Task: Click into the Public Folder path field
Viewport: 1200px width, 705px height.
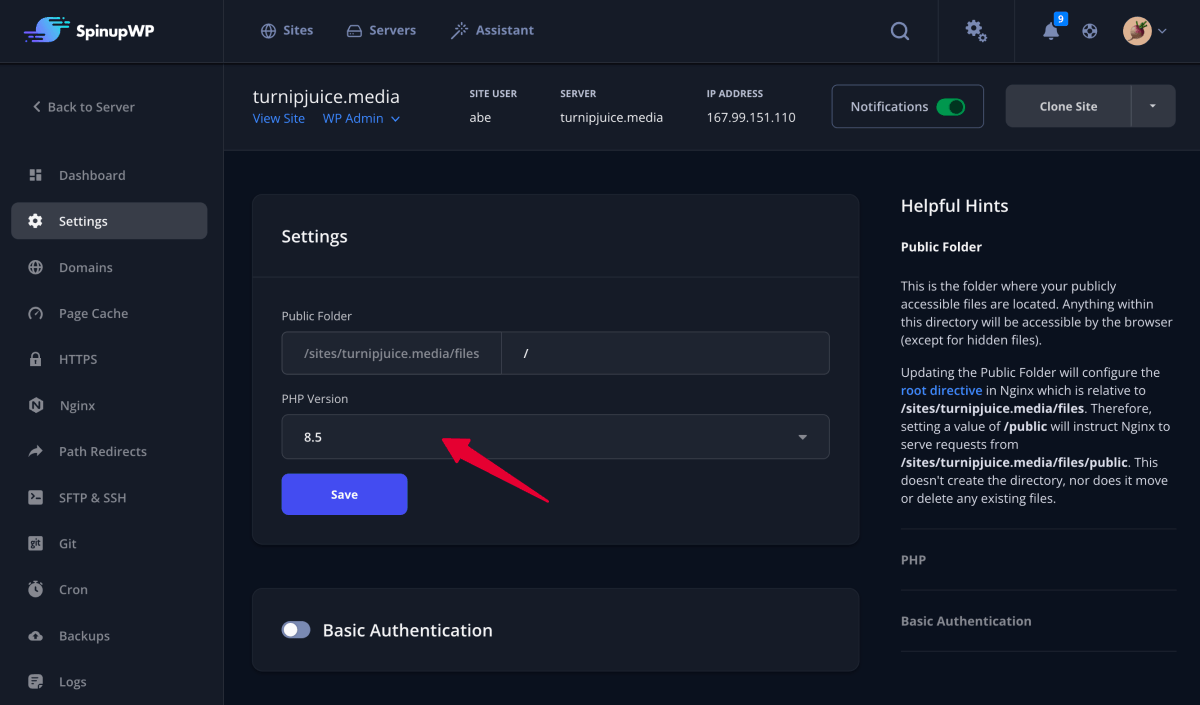Action: (x=665, y=353)
